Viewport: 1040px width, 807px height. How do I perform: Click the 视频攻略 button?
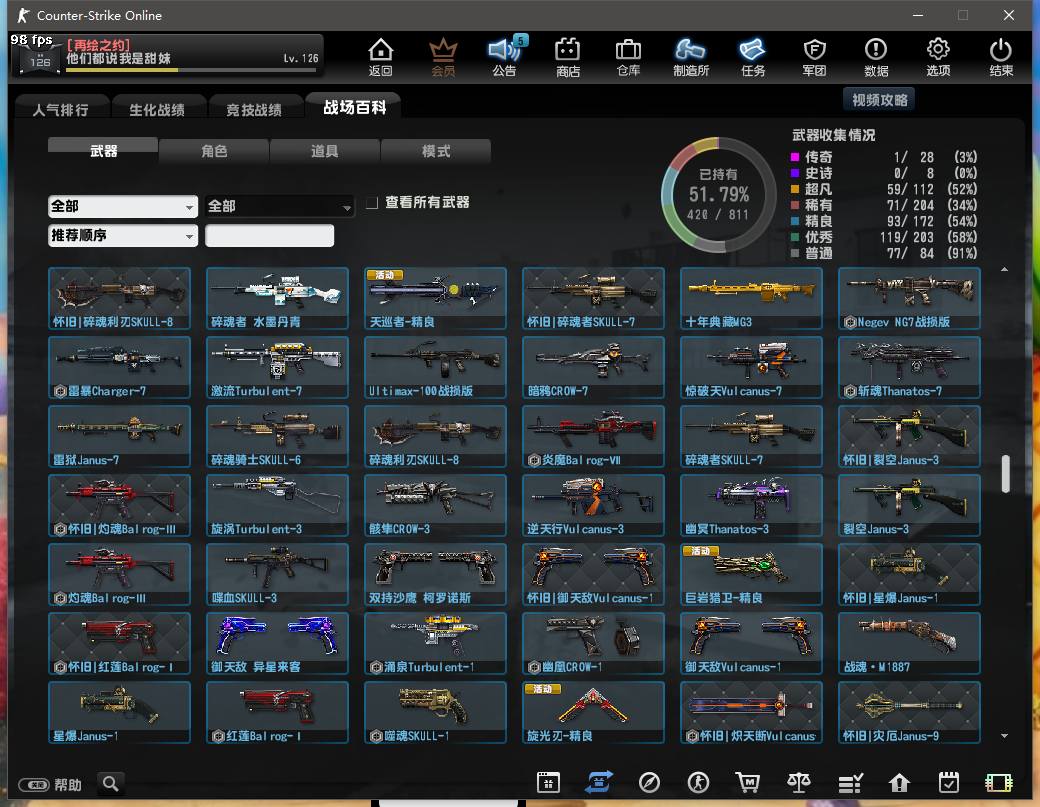click(x=879, y=99)
